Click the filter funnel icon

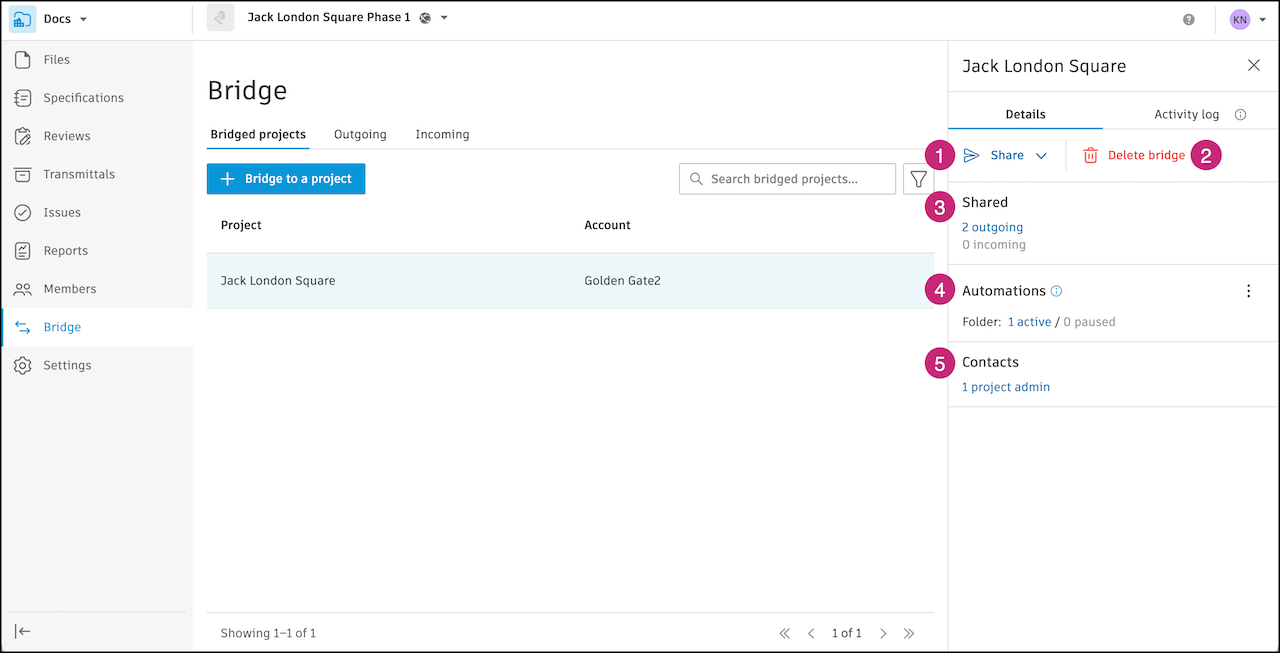coord(918,179)
